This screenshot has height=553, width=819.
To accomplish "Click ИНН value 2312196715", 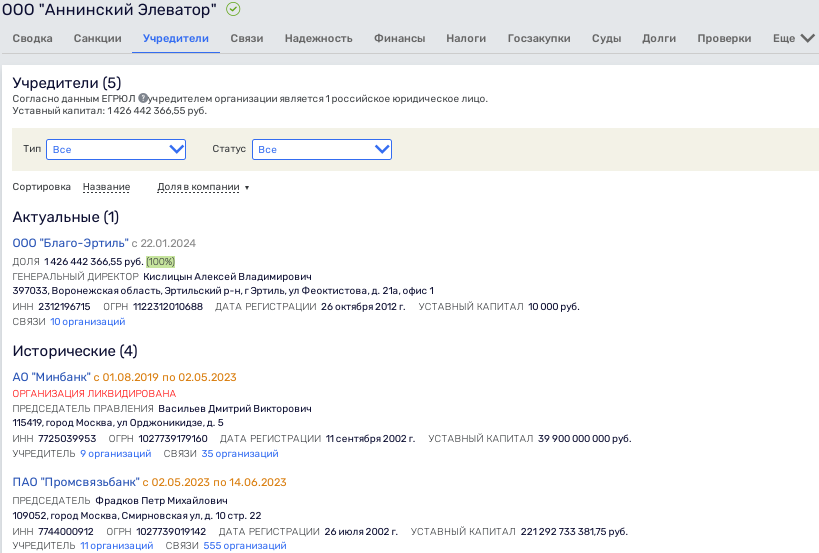I will click(64, 307).
